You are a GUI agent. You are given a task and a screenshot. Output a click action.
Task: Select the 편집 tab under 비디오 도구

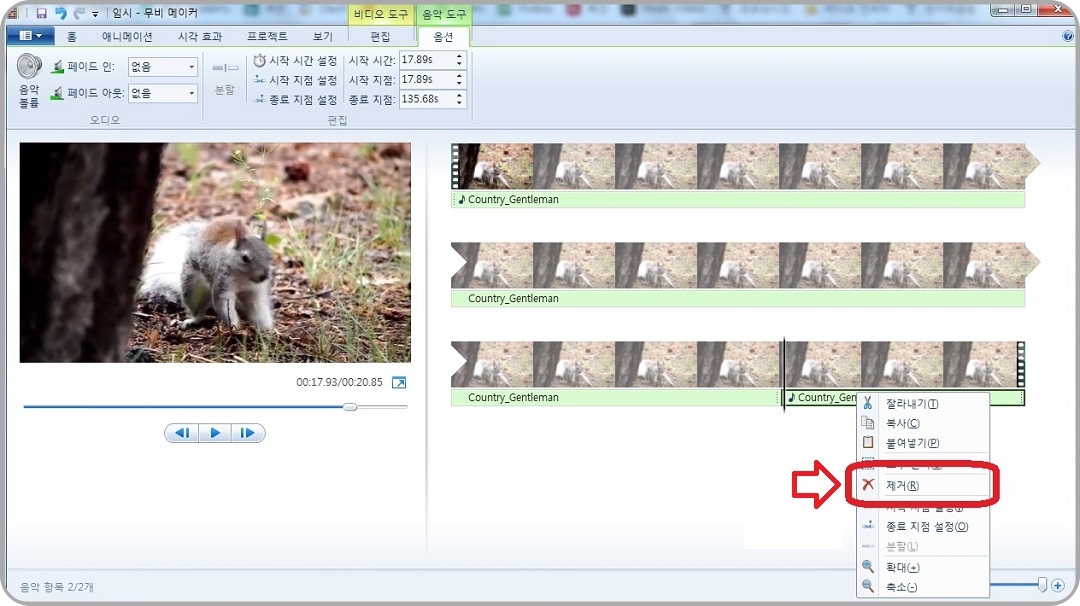pos(380,36)
